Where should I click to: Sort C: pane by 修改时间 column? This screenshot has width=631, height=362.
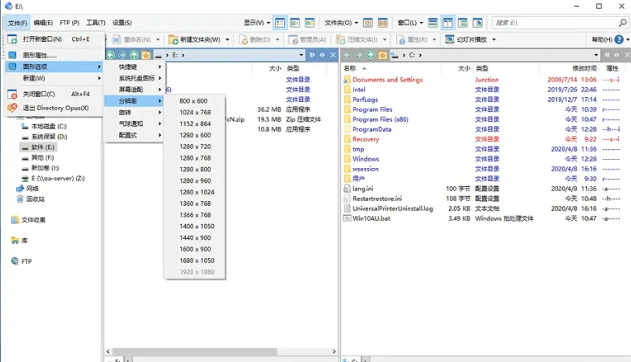click(x=584, y=68)
